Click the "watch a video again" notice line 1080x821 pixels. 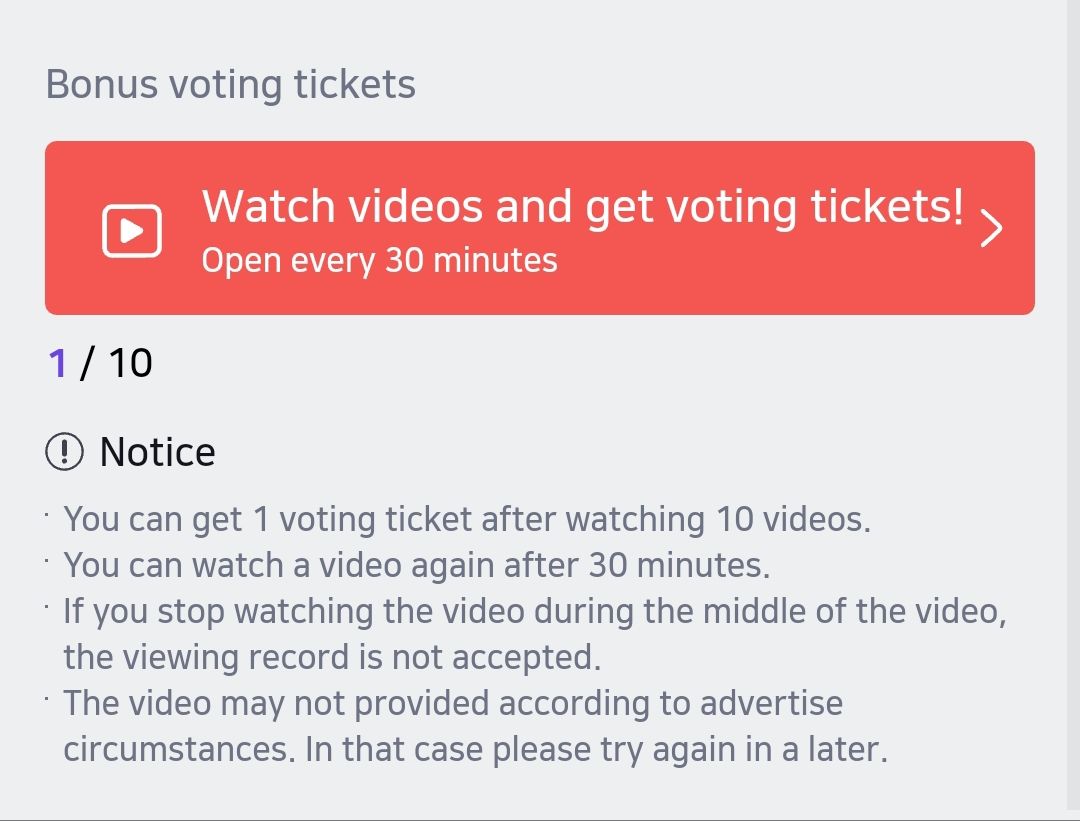(x=416, y=566)
